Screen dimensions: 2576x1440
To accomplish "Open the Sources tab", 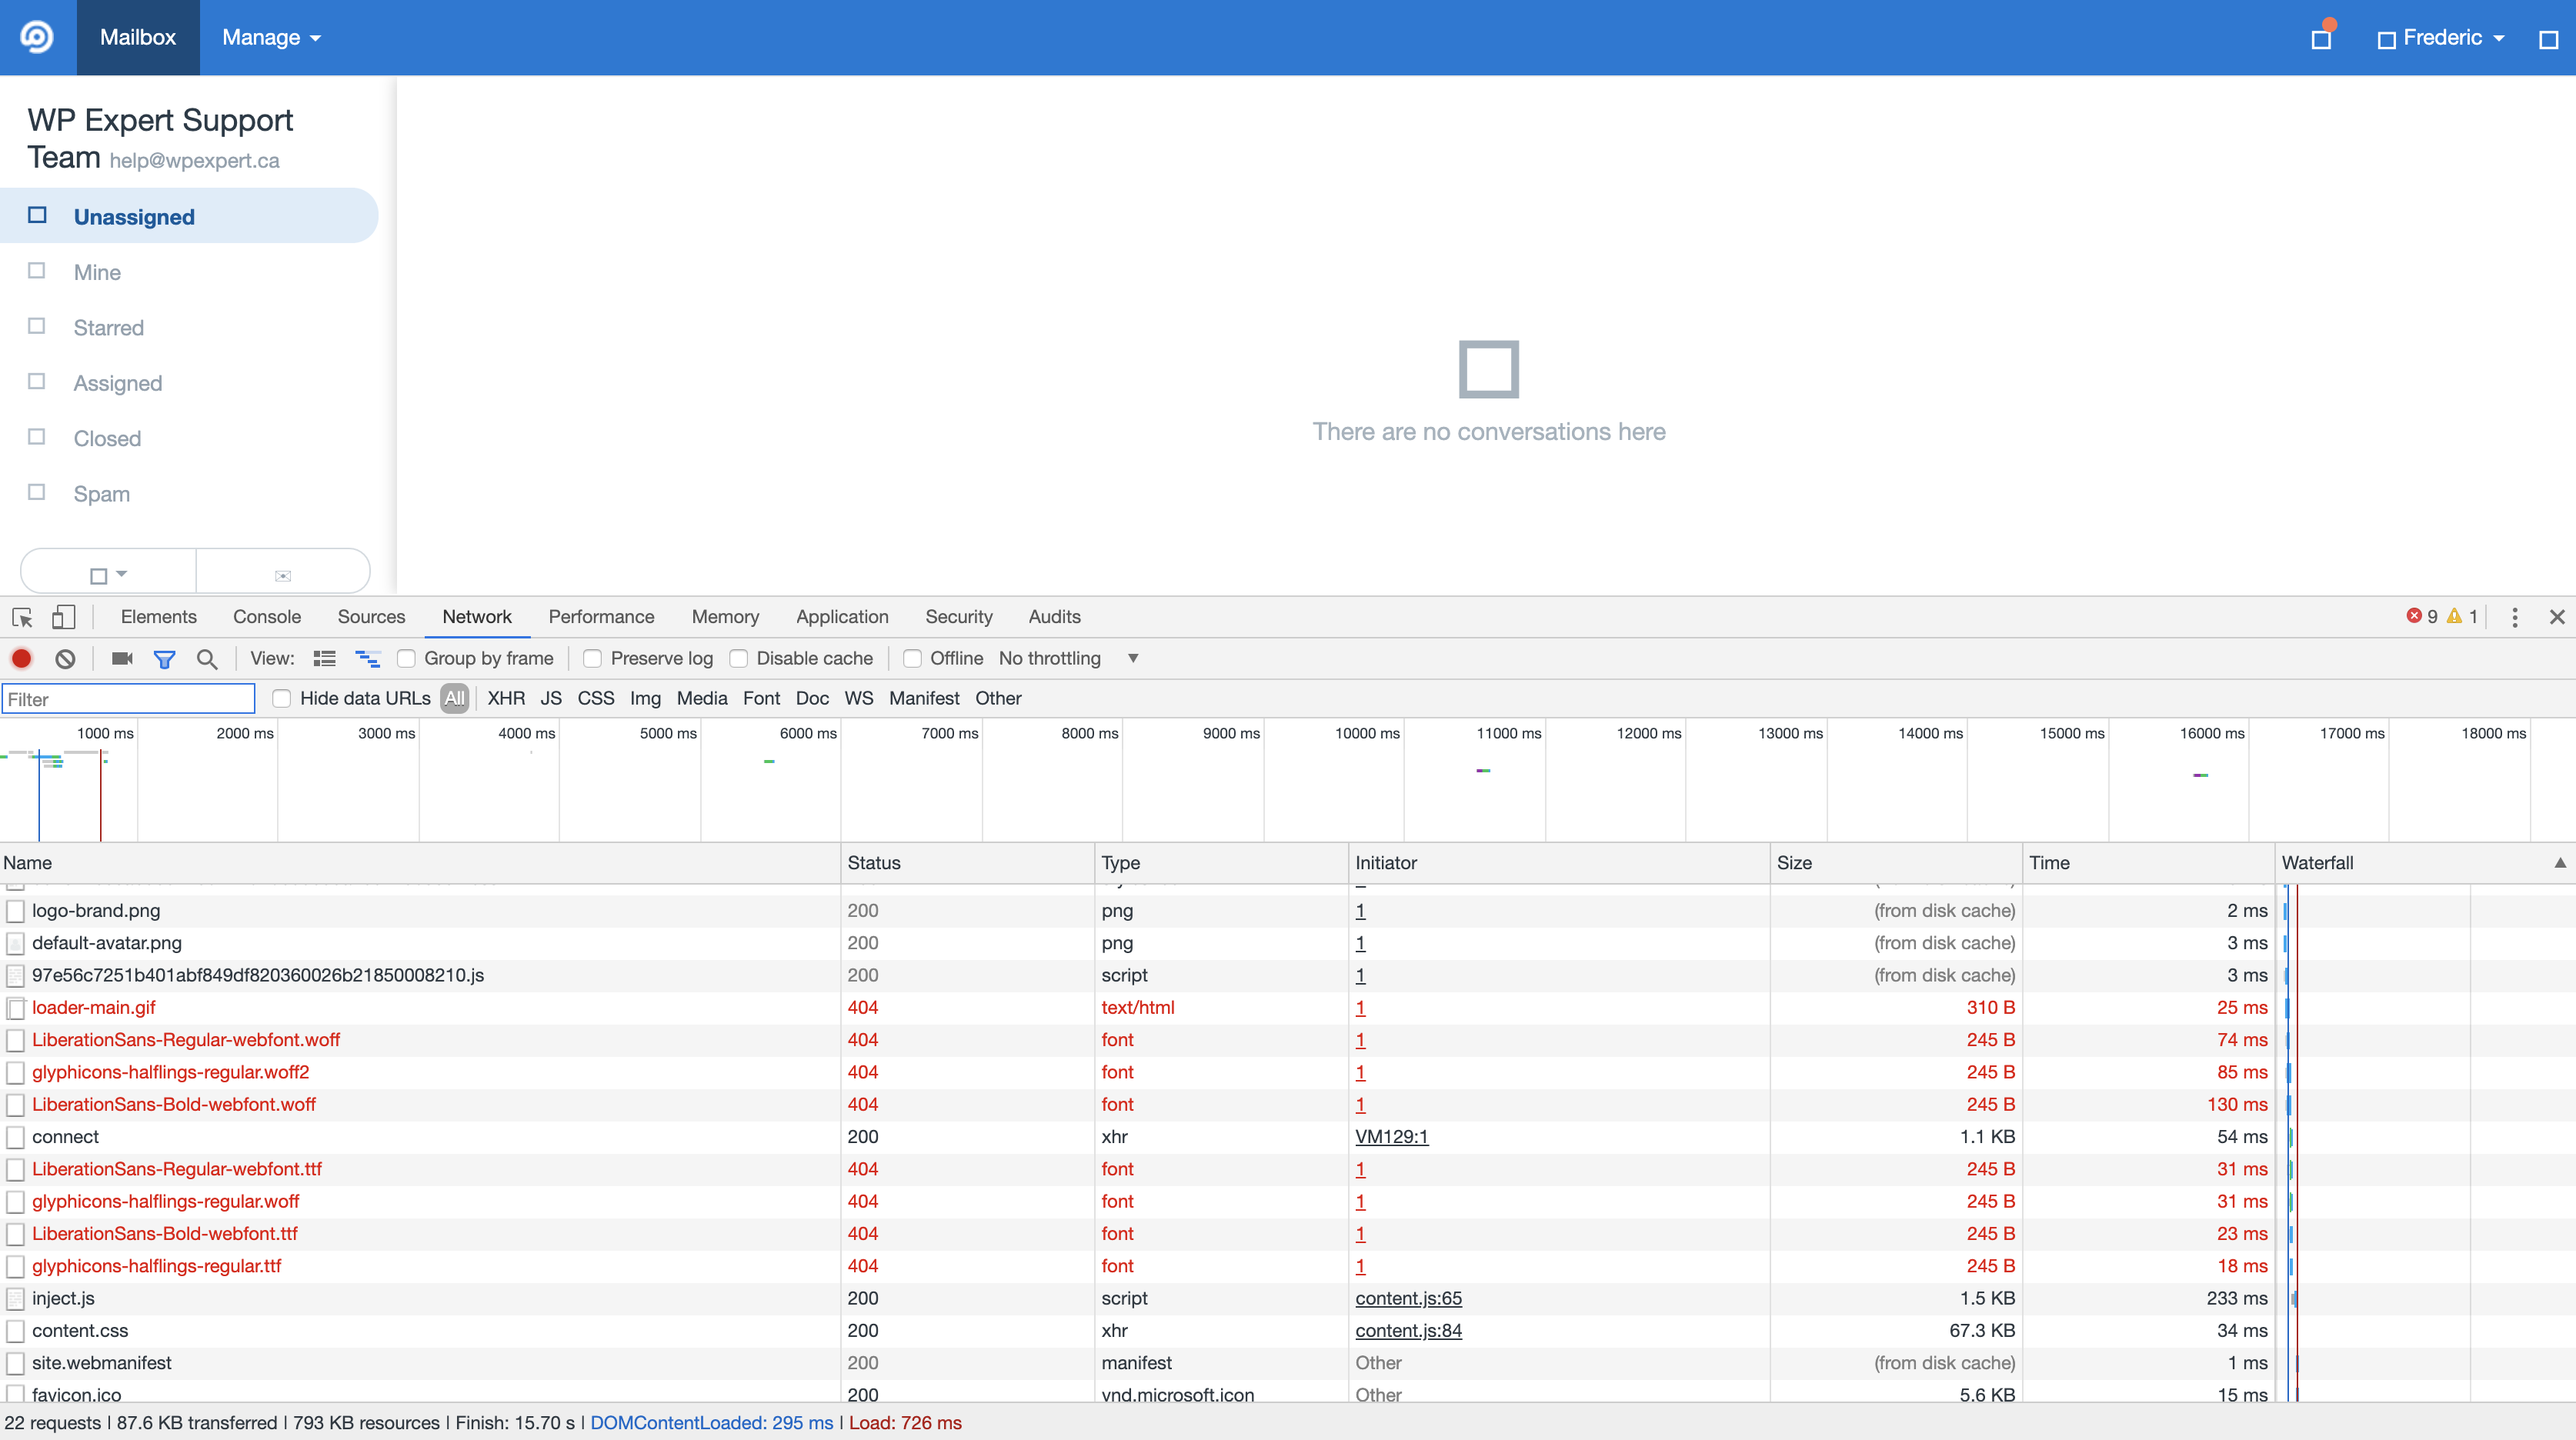I will 371,617.
